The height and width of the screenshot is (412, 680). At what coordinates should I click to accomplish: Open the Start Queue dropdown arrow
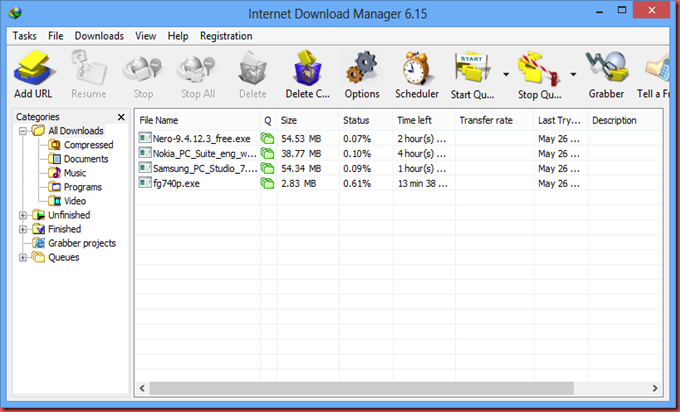(506, 75)
